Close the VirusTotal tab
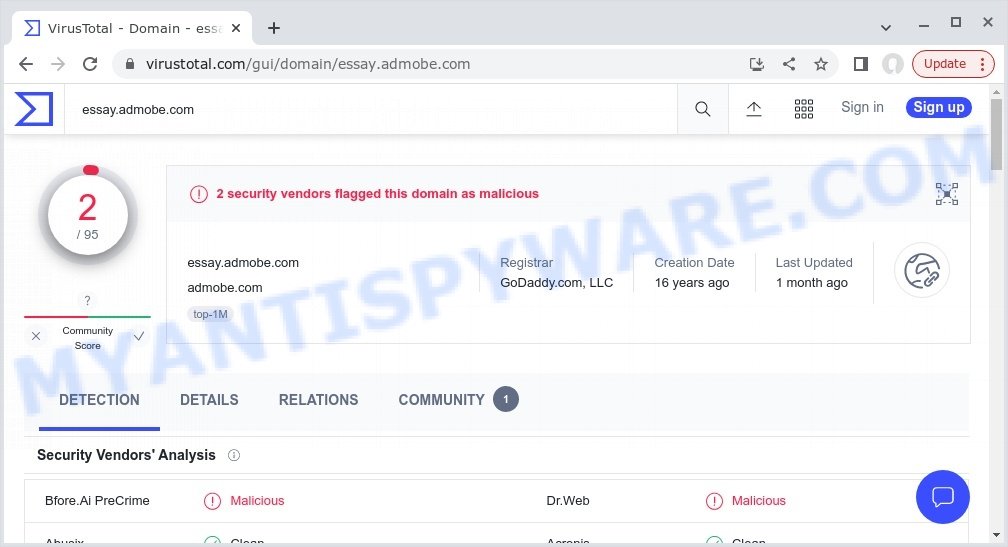Screen dimensions: 1008x547 [236, 28]
